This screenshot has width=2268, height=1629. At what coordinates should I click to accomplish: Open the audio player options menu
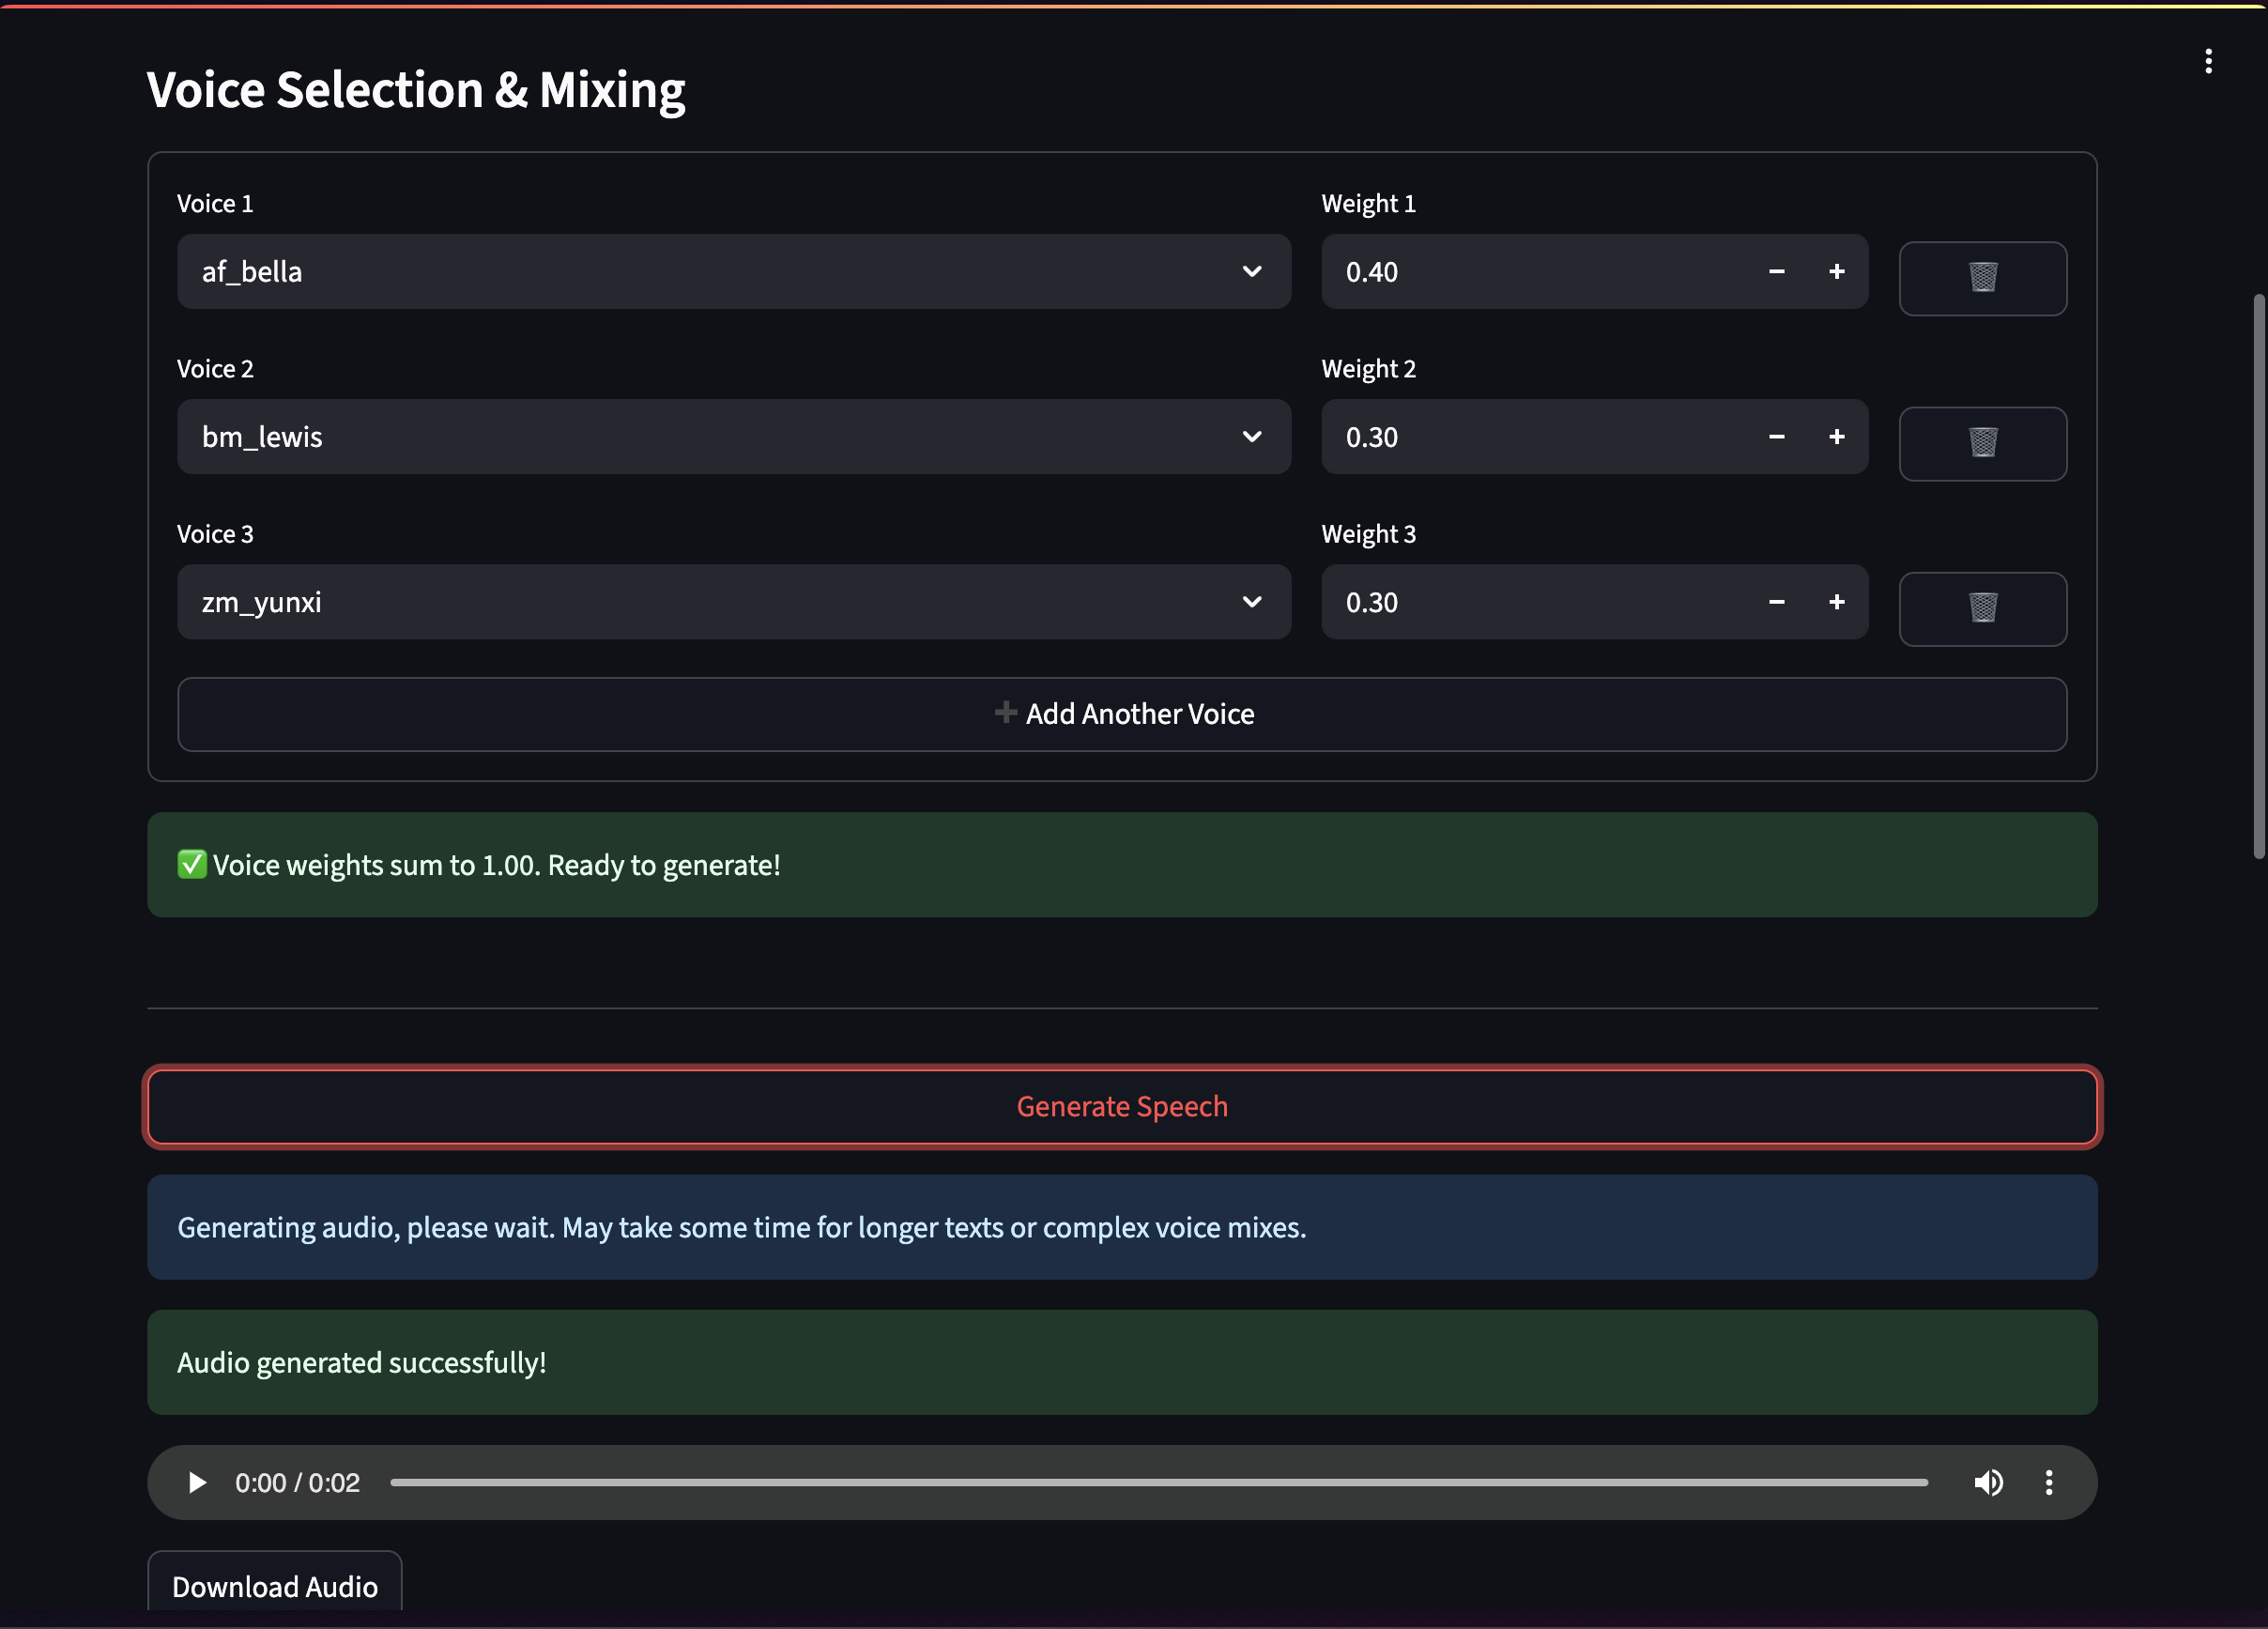[x=2048, y=1483]
